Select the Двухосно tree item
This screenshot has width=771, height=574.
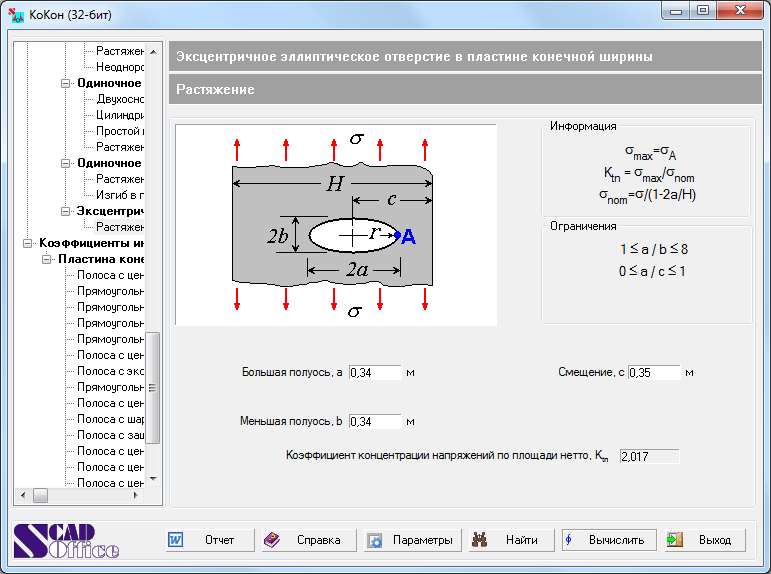coord(121,99)
